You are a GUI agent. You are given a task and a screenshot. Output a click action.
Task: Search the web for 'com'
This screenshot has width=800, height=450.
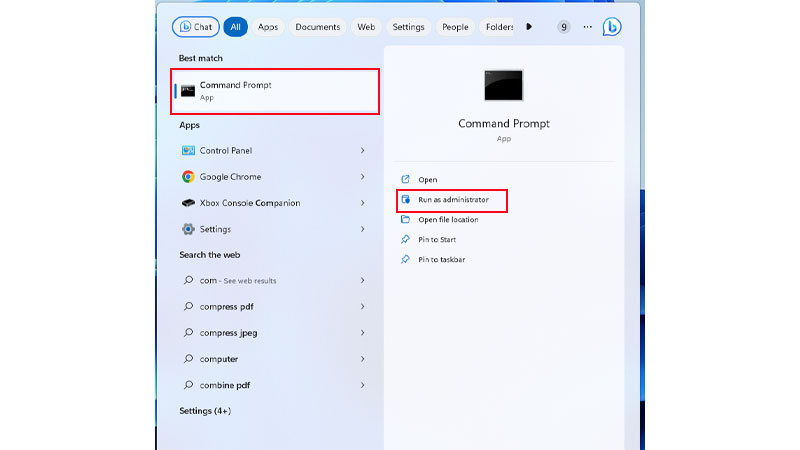(274, 281)
